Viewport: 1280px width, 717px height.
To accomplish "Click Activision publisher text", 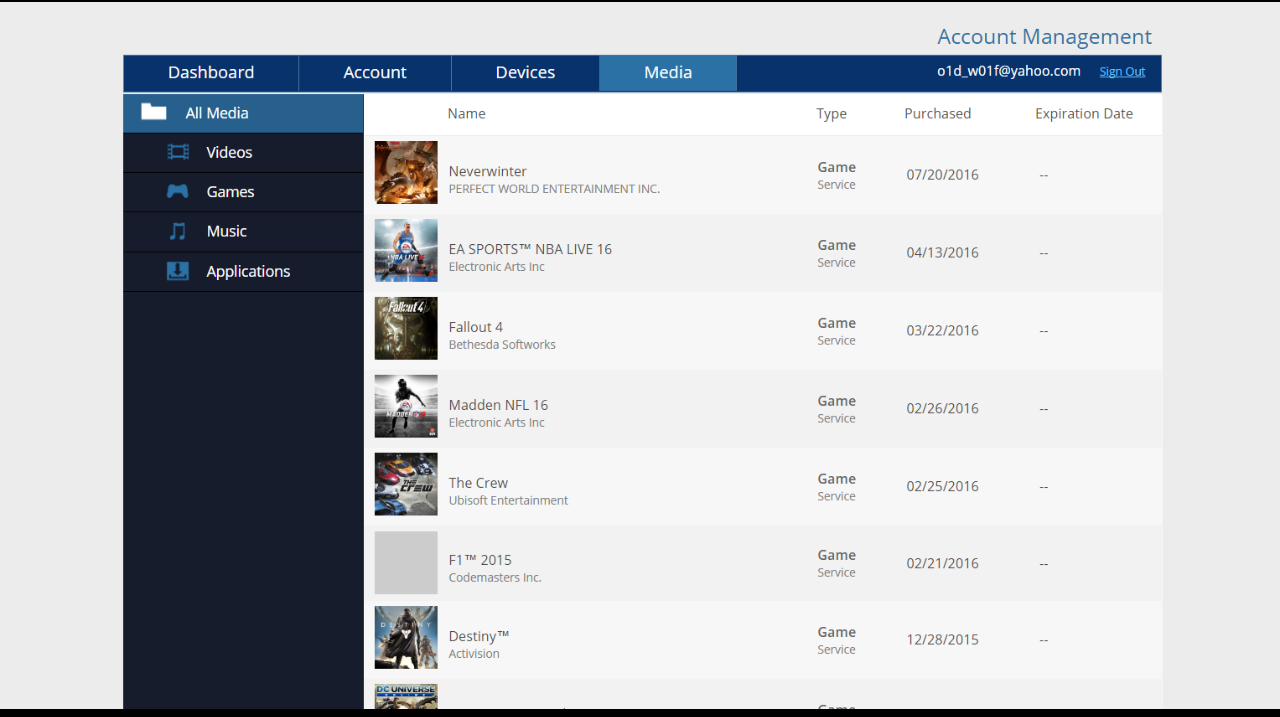I will (x=474, y=654).
